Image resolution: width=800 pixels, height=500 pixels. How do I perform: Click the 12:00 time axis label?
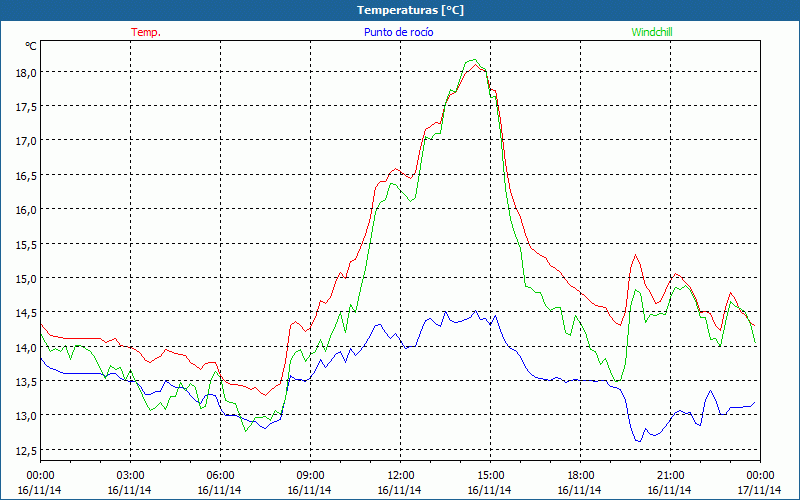pyautogui.click(x=401, y=475)
